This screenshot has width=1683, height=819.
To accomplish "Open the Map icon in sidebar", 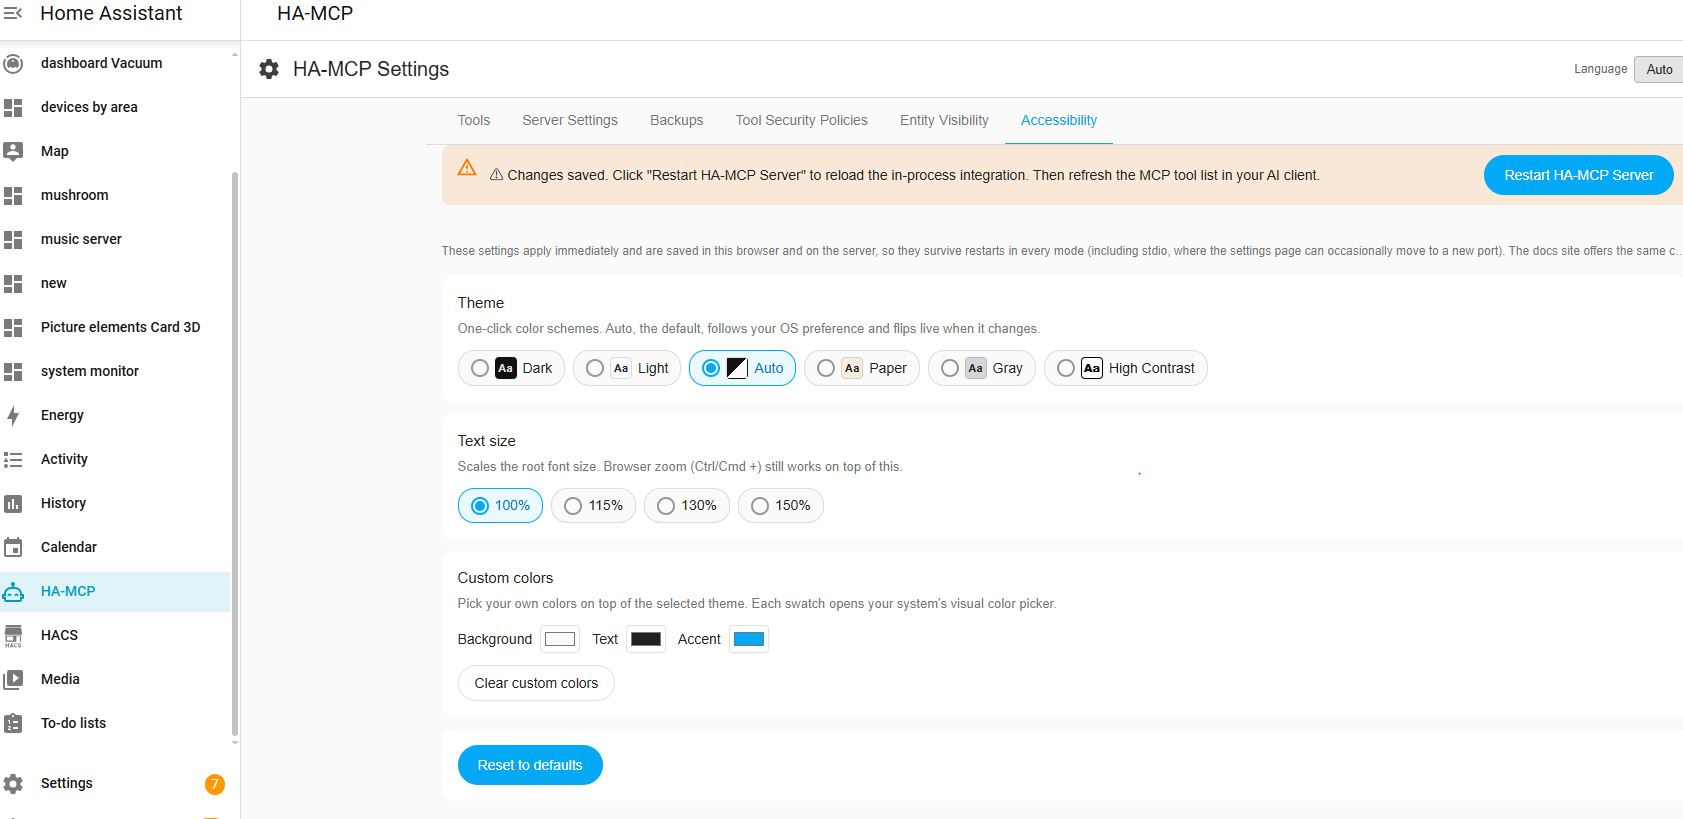I will (x=13, y=151).
